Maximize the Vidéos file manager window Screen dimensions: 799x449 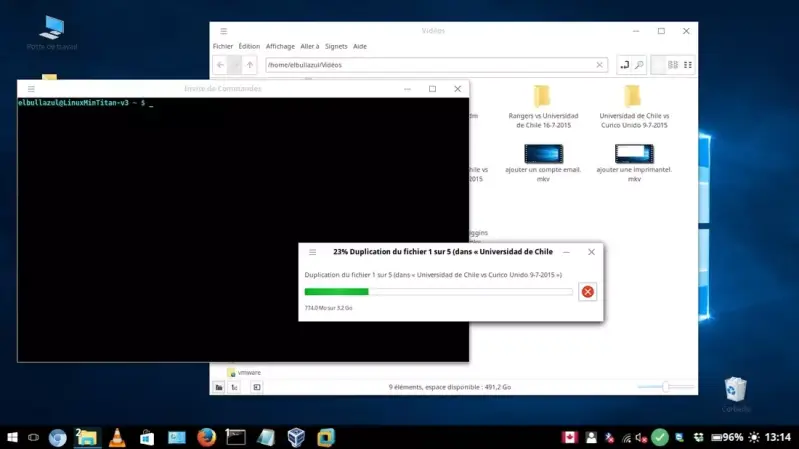click(x=661, y=31)
